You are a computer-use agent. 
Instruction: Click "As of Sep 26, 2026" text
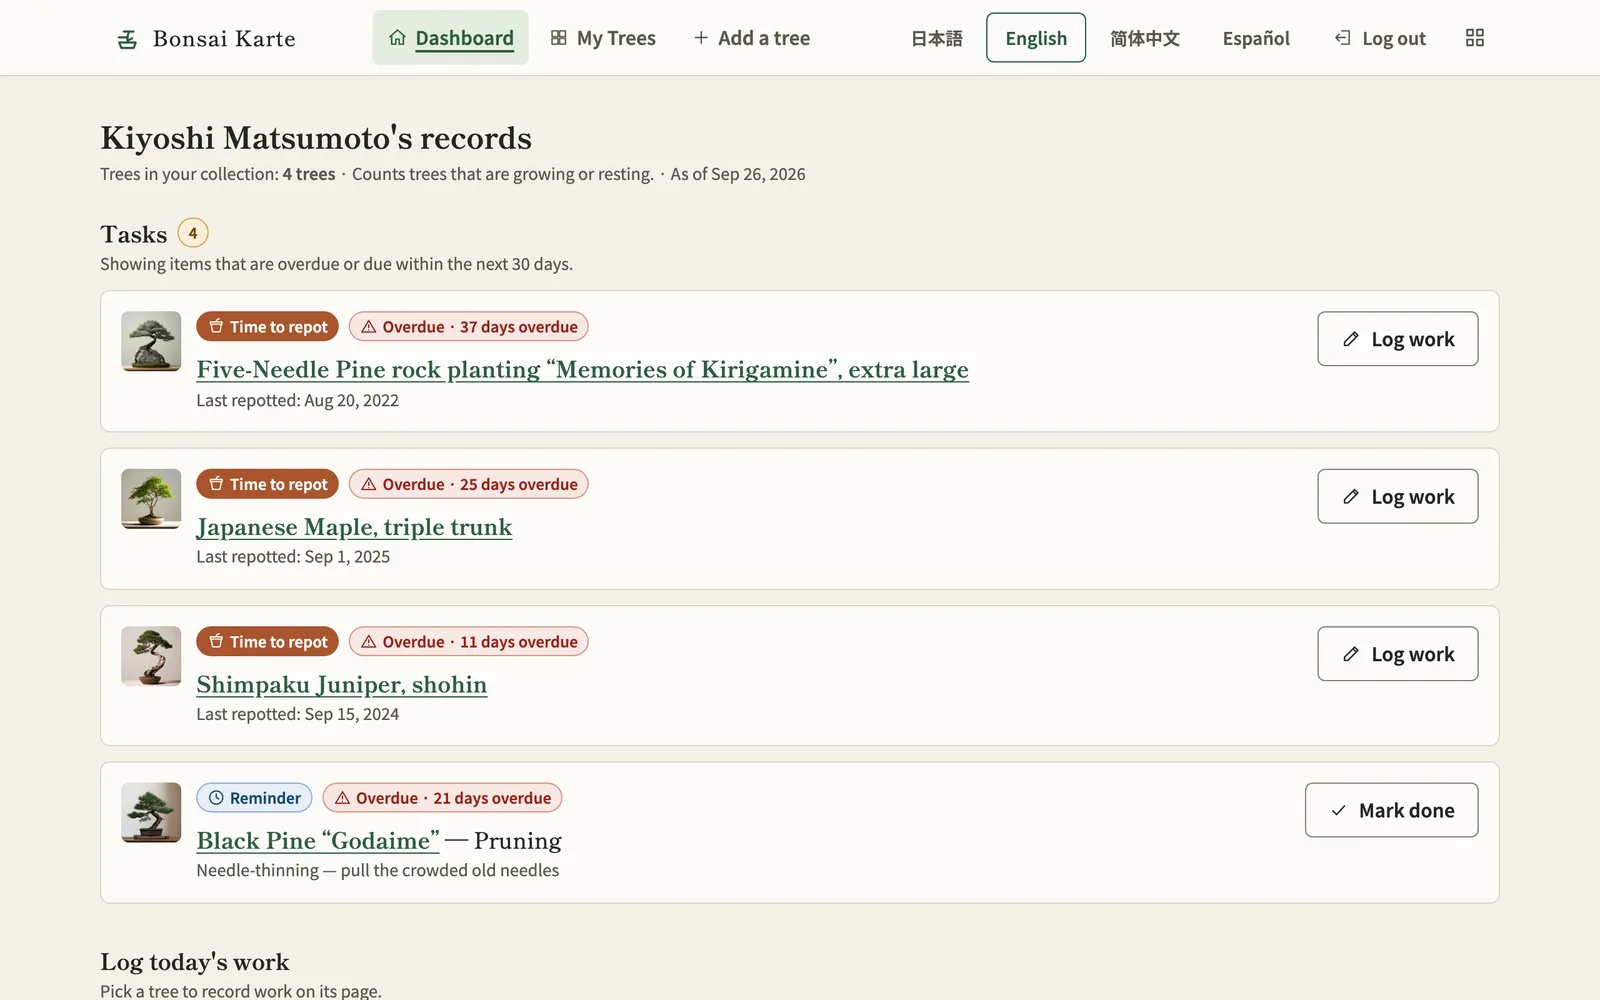[738, 174]
